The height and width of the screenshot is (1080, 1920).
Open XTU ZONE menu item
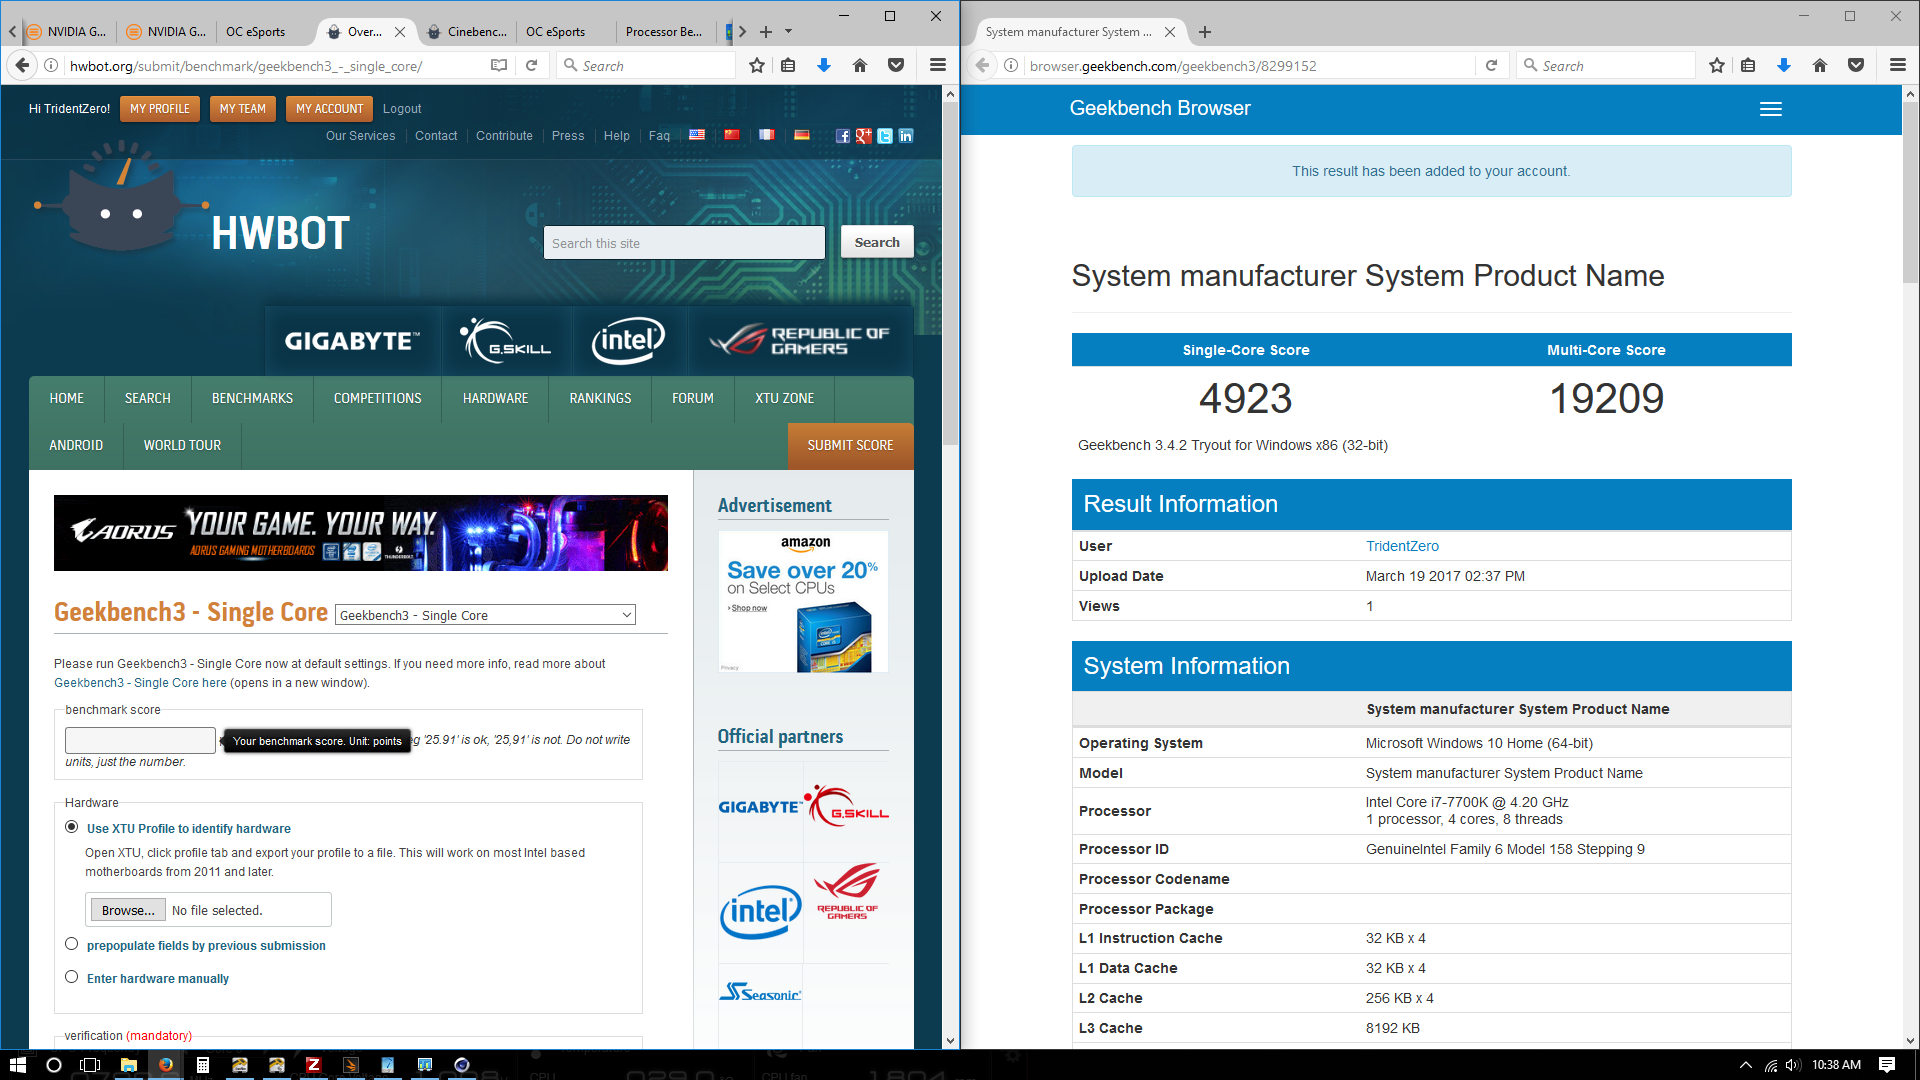coord(784,398)
